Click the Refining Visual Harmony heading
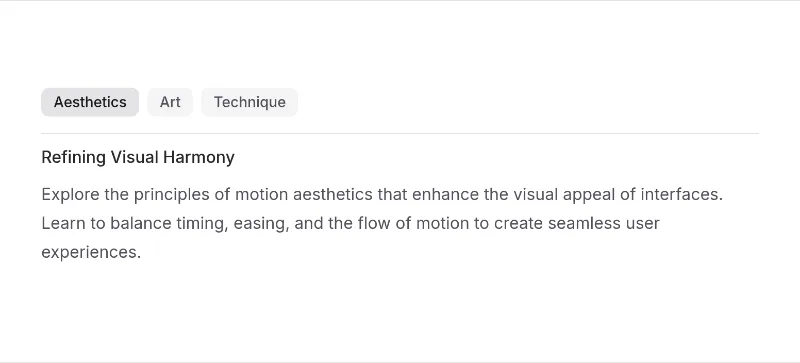The height and width of the screenshot is (363, 800). tap(138, 157)
